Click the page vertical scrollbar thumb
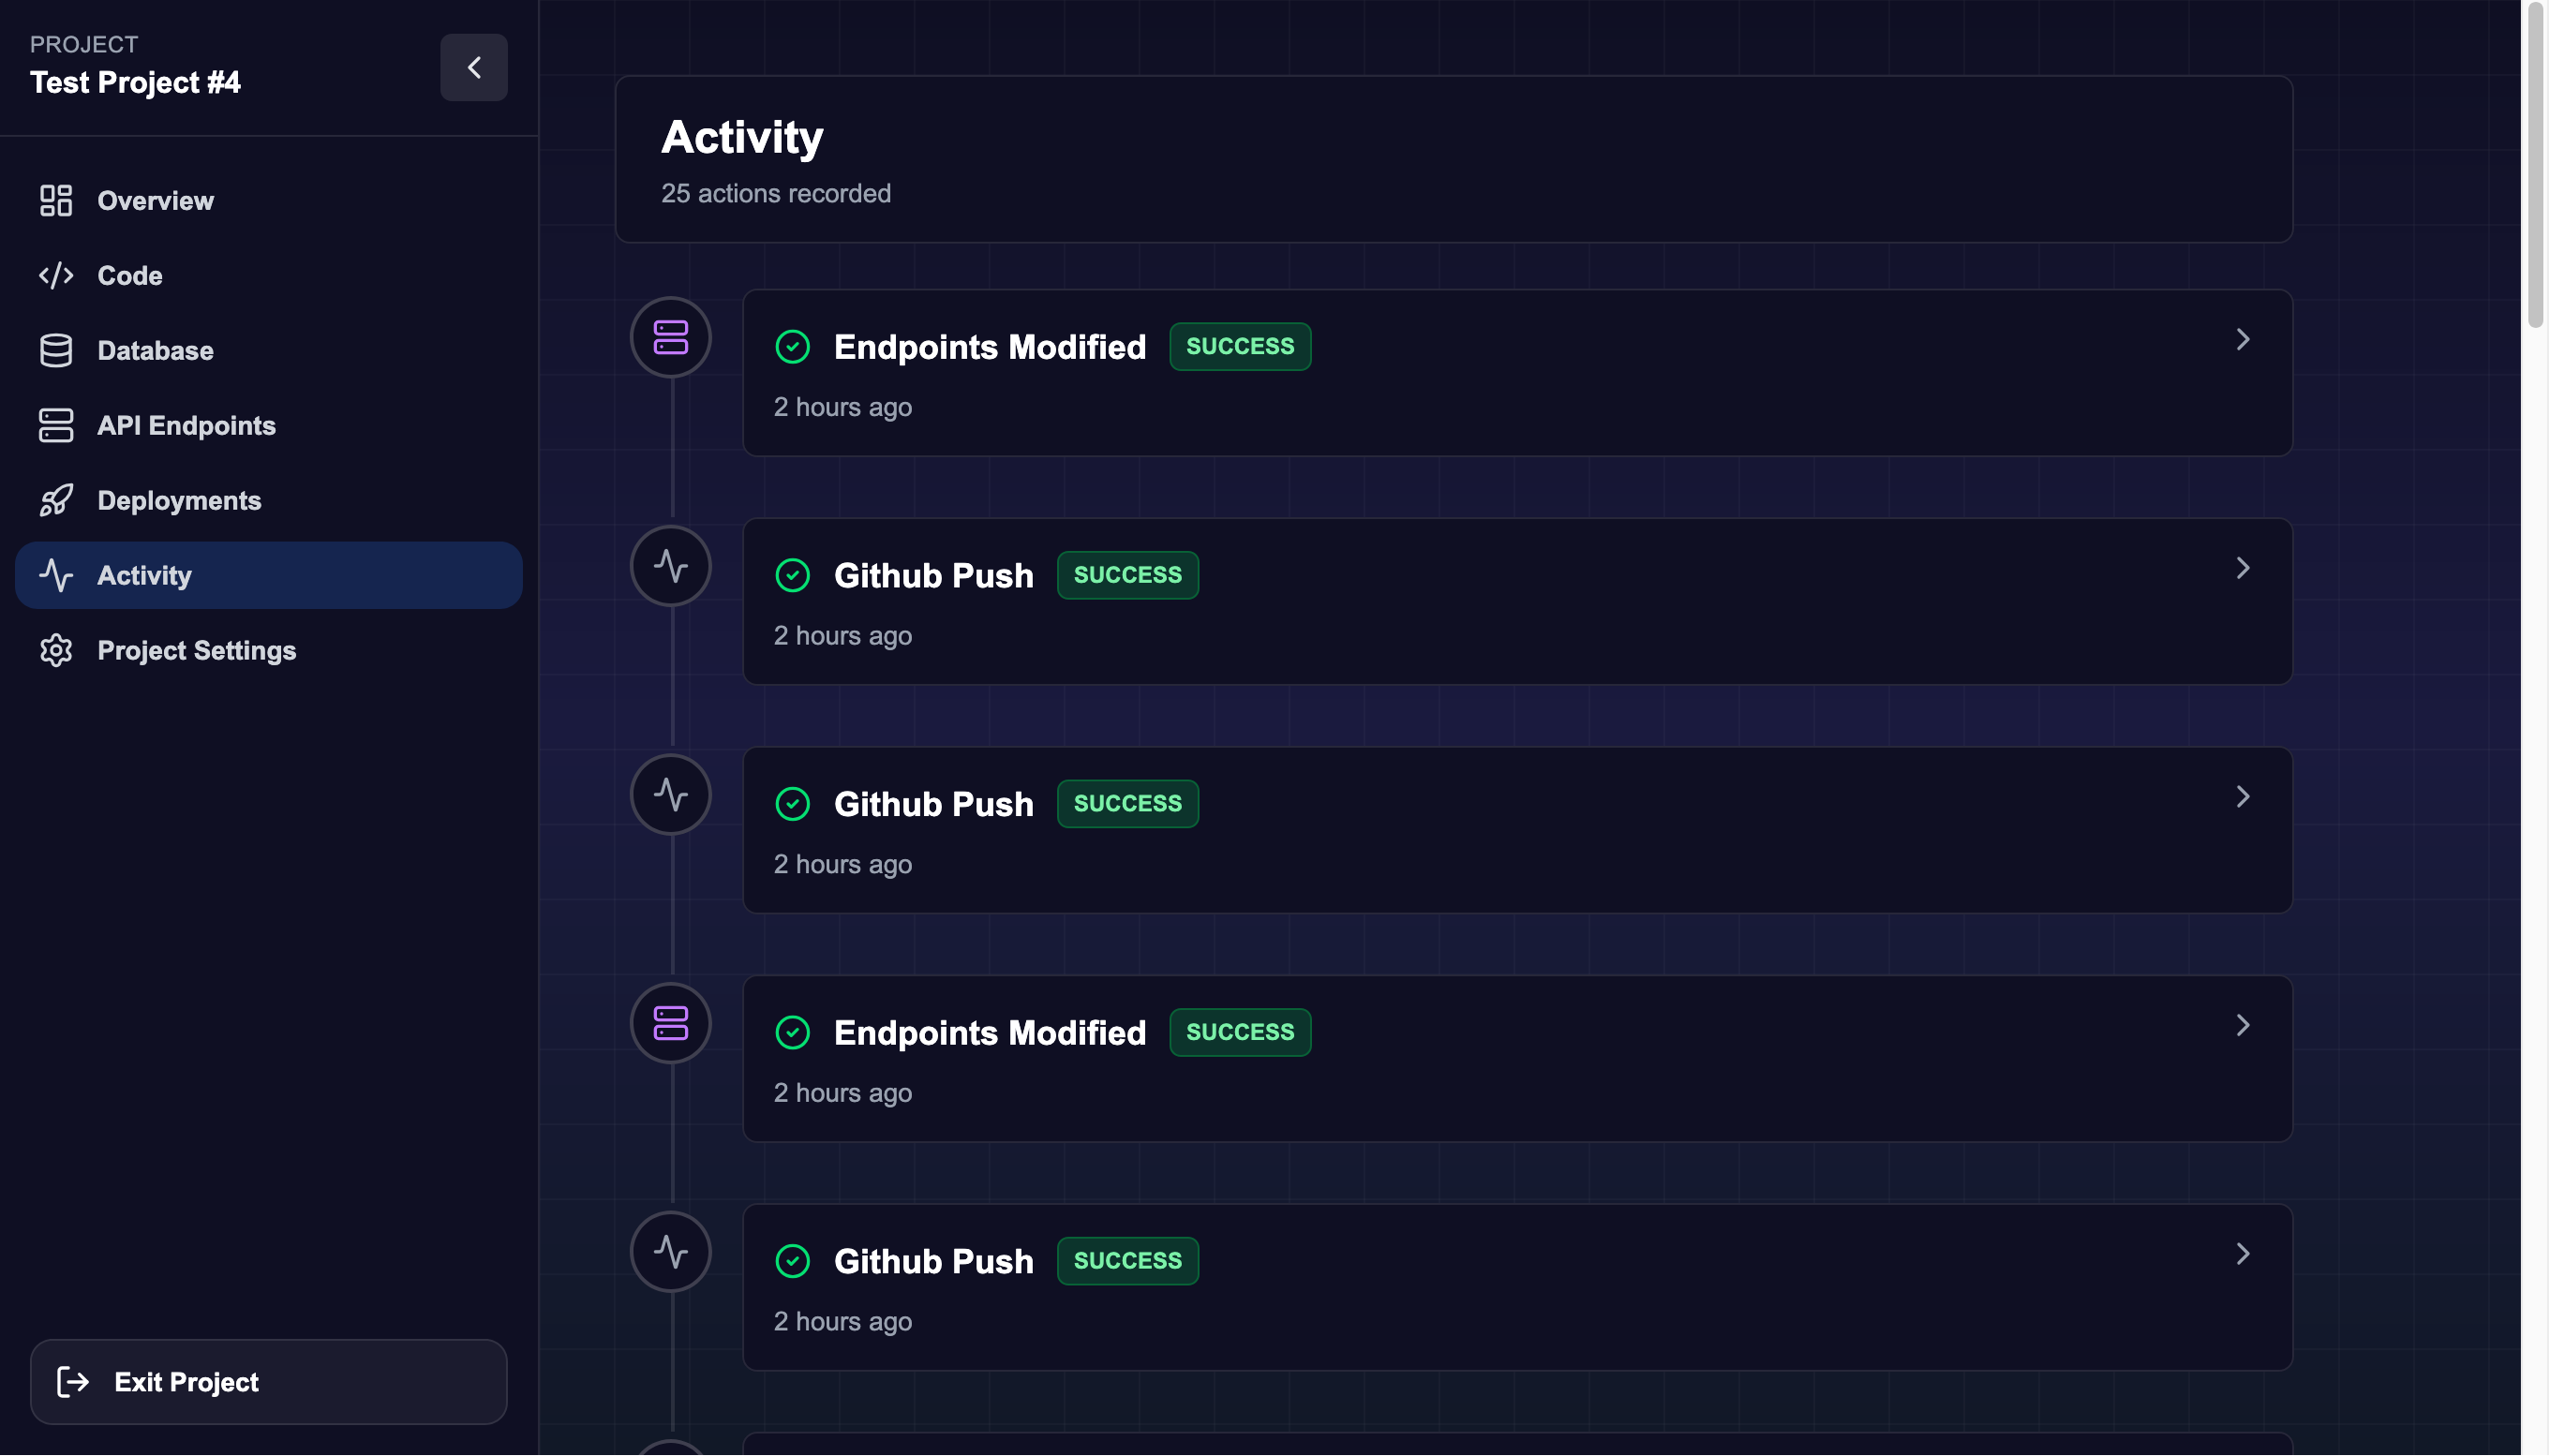This screenshot has width=2549, height=1456. click(2535, 165)
